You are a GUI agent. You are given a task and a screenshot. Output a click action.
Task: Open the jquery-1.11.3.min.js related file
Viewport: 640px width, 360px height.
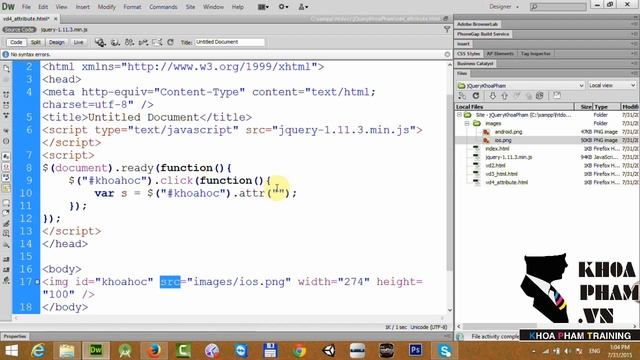pos(64,29)
